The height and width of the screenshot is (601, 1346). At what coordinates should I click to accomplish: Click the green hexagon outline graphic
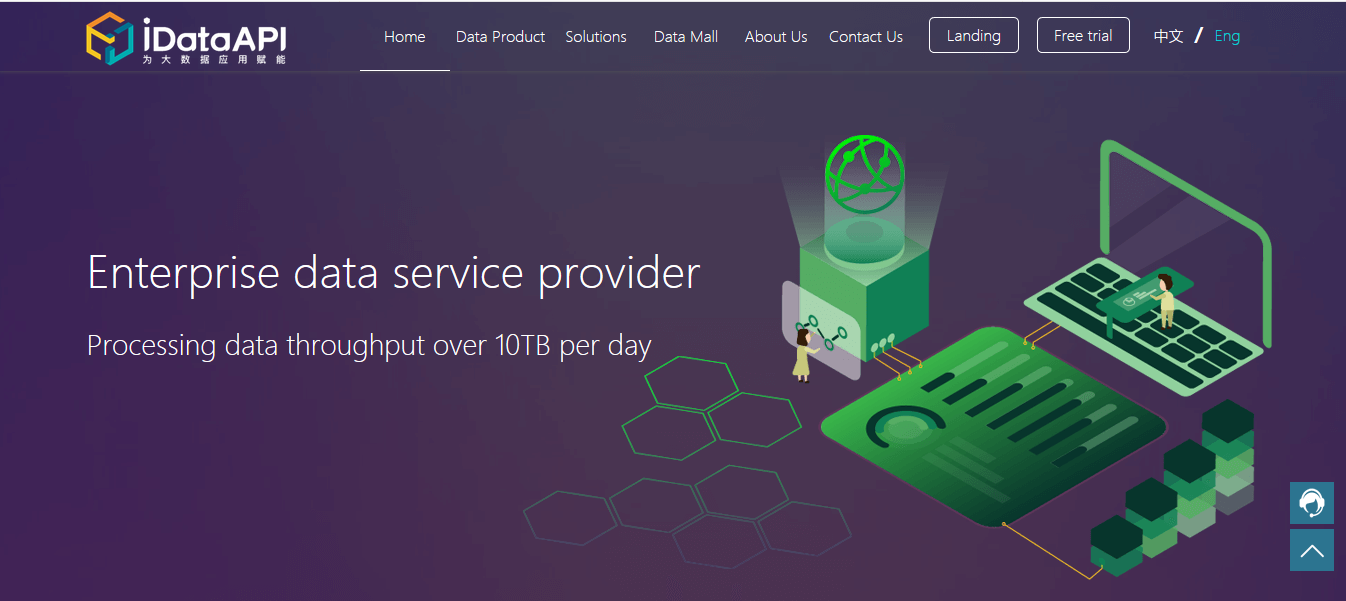[x=712, y=409]
